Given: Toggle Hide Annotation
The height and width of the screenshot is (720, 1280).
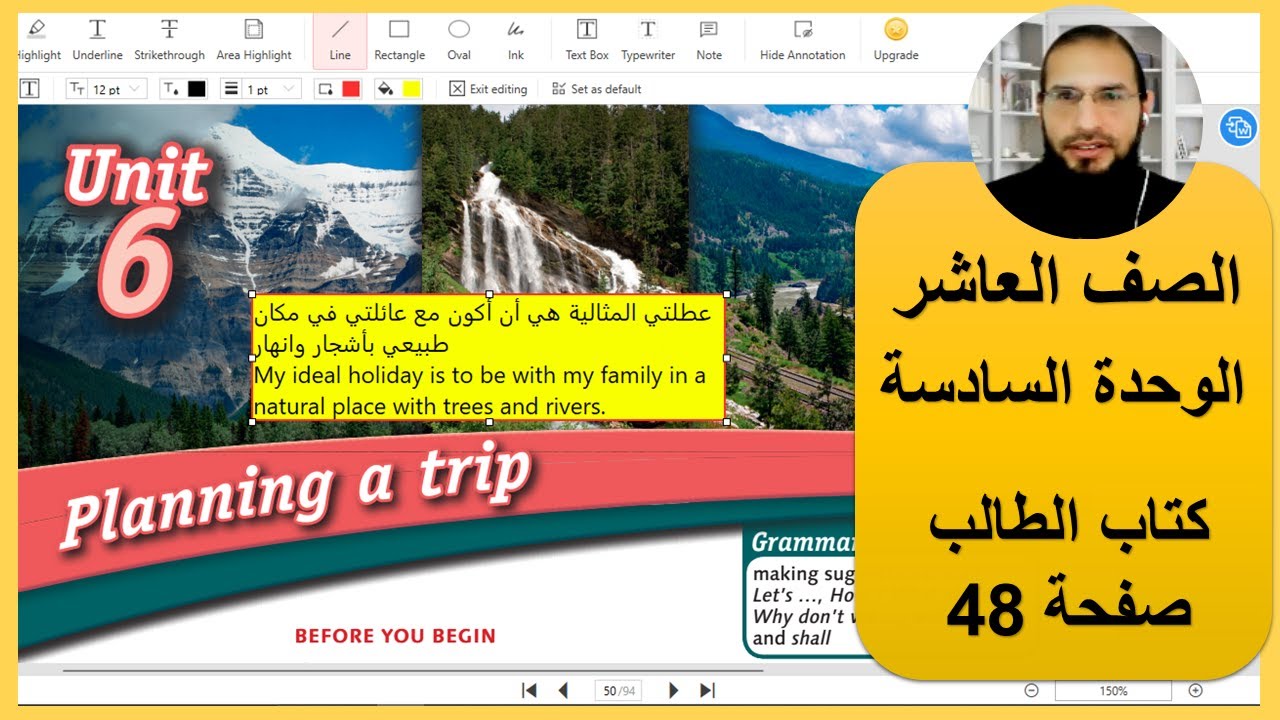Looking at the screenshot, I should click(x=802, y=40).
